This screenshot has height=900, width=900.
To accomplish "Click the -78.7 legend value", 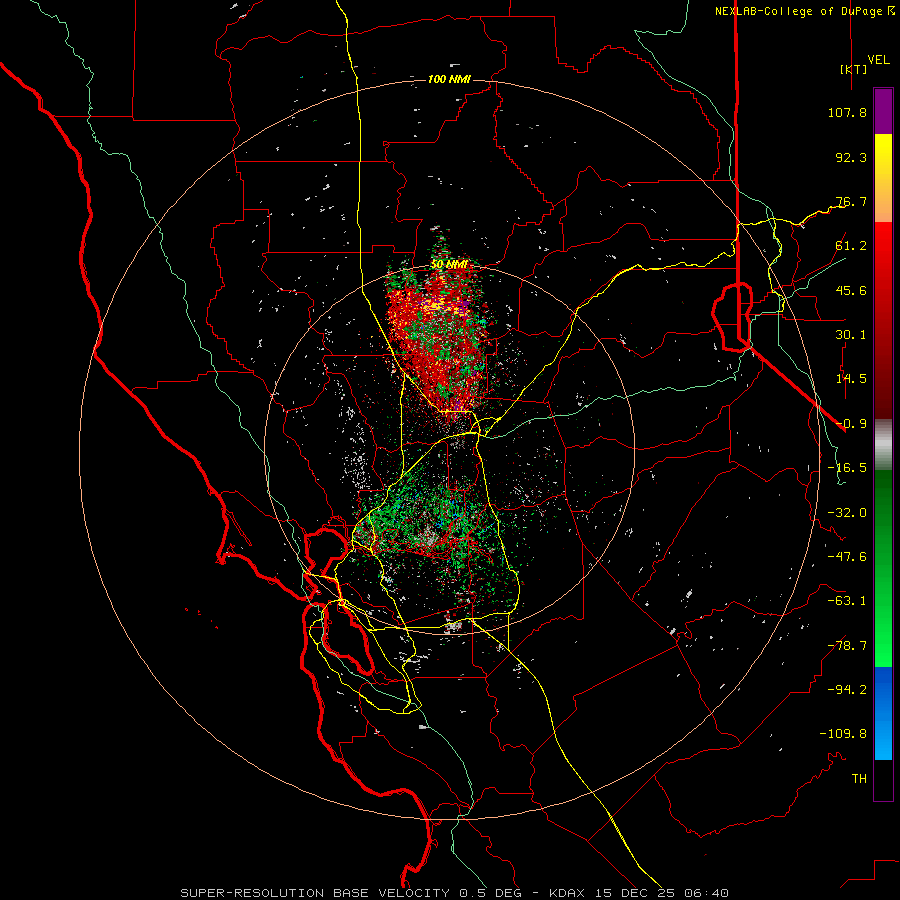I will point(847,646).
